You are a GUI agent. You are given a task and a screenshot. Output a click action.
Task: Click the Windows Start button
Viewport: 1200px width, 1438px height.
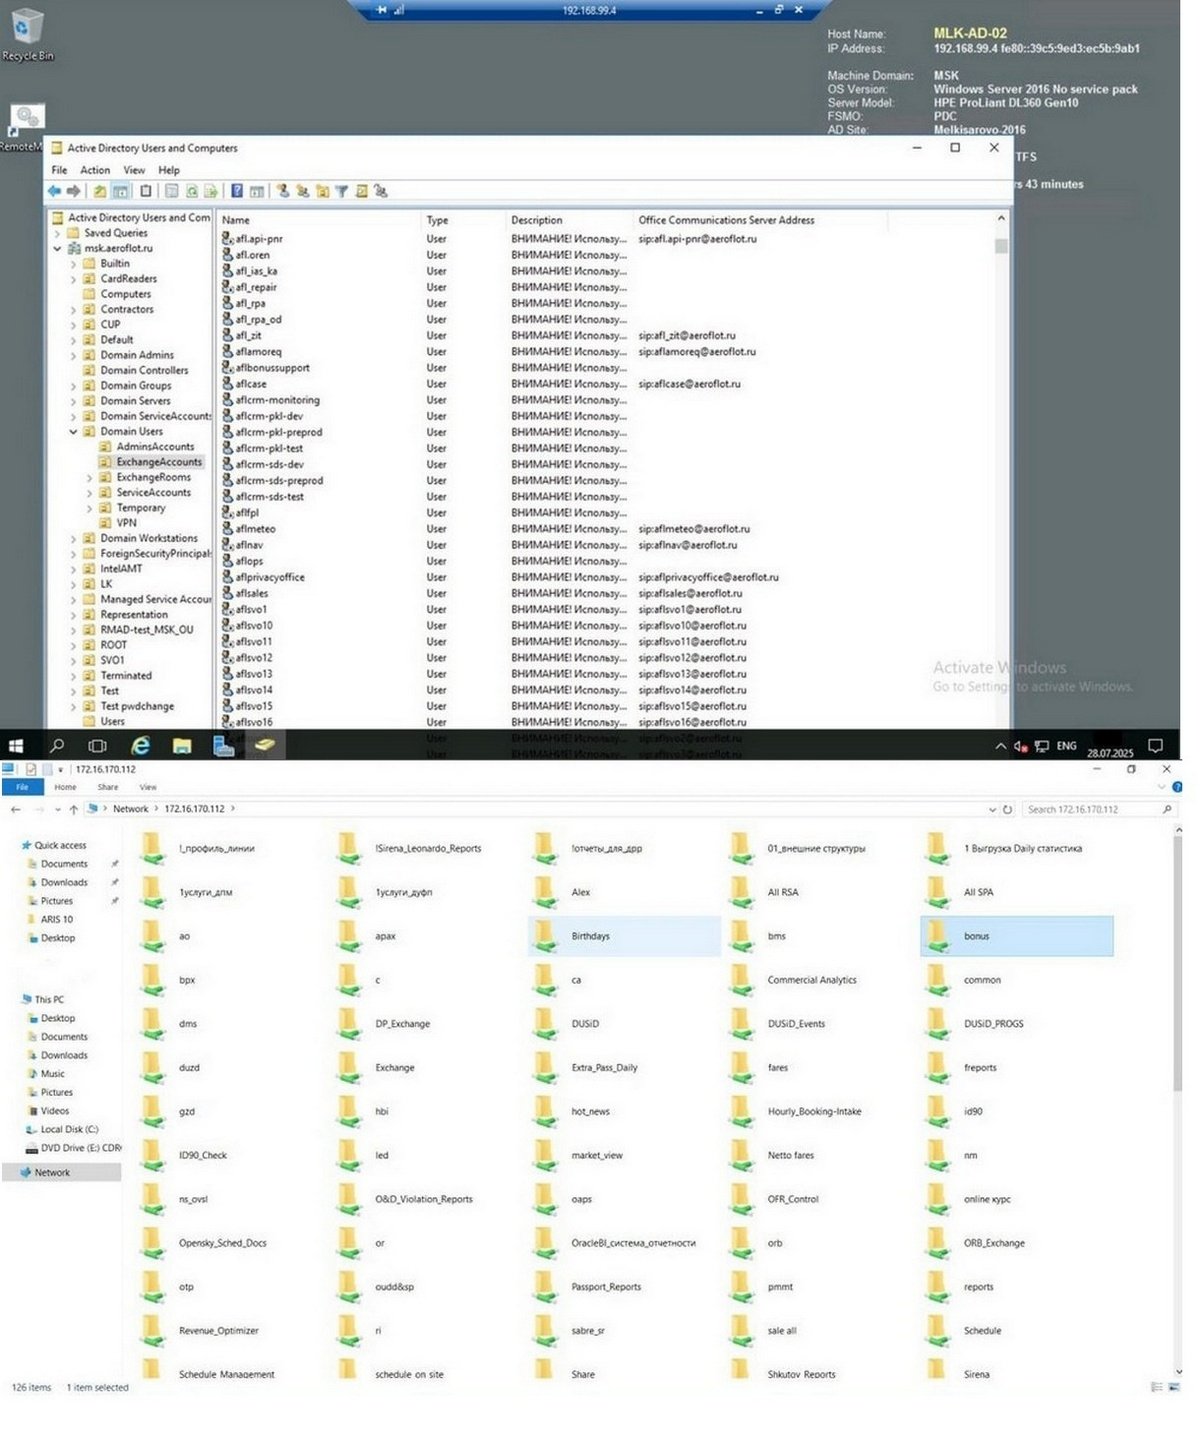tap(16, 746)
